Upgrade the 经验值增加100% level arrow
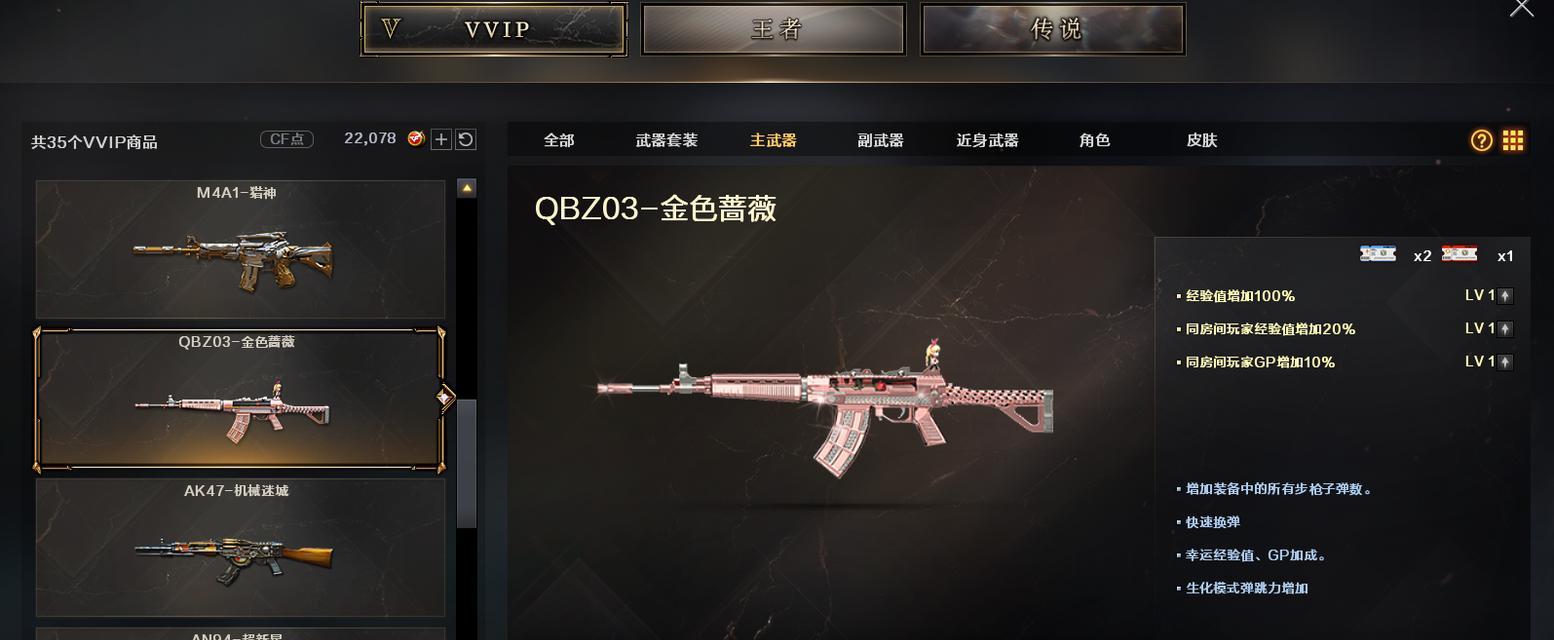 click(x=1505, y=296)
